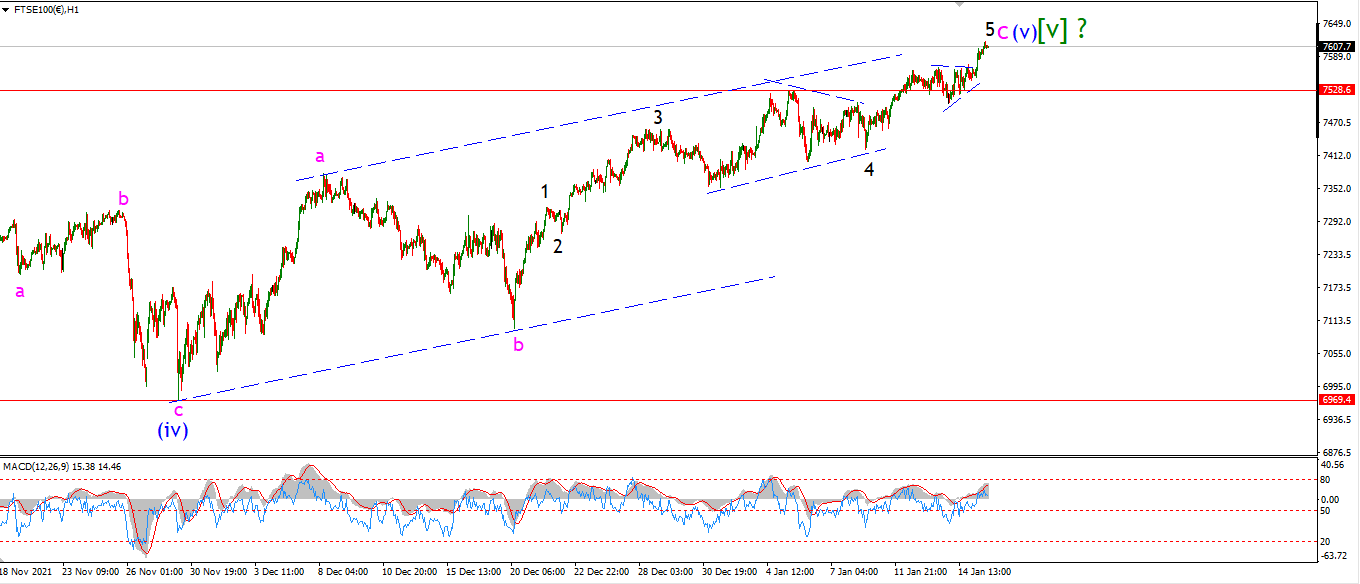
Task: Select the current price 7607.7 tag
Action: [1338, 46]
